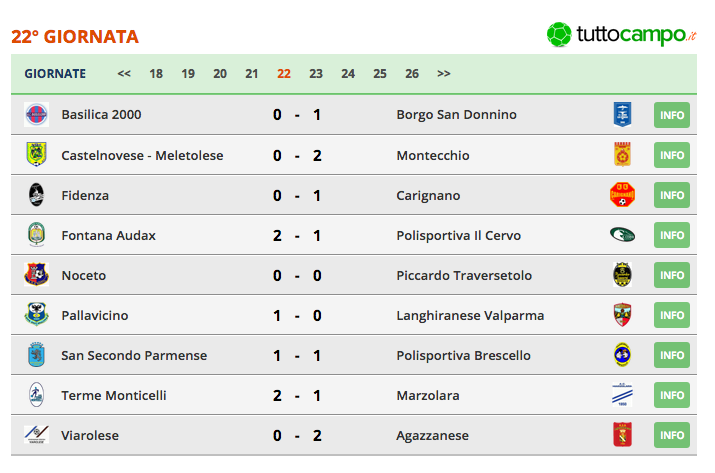The image size is (715, 473).
Task: Click the tuttocampo.it logo
Action: coord(622,35)
